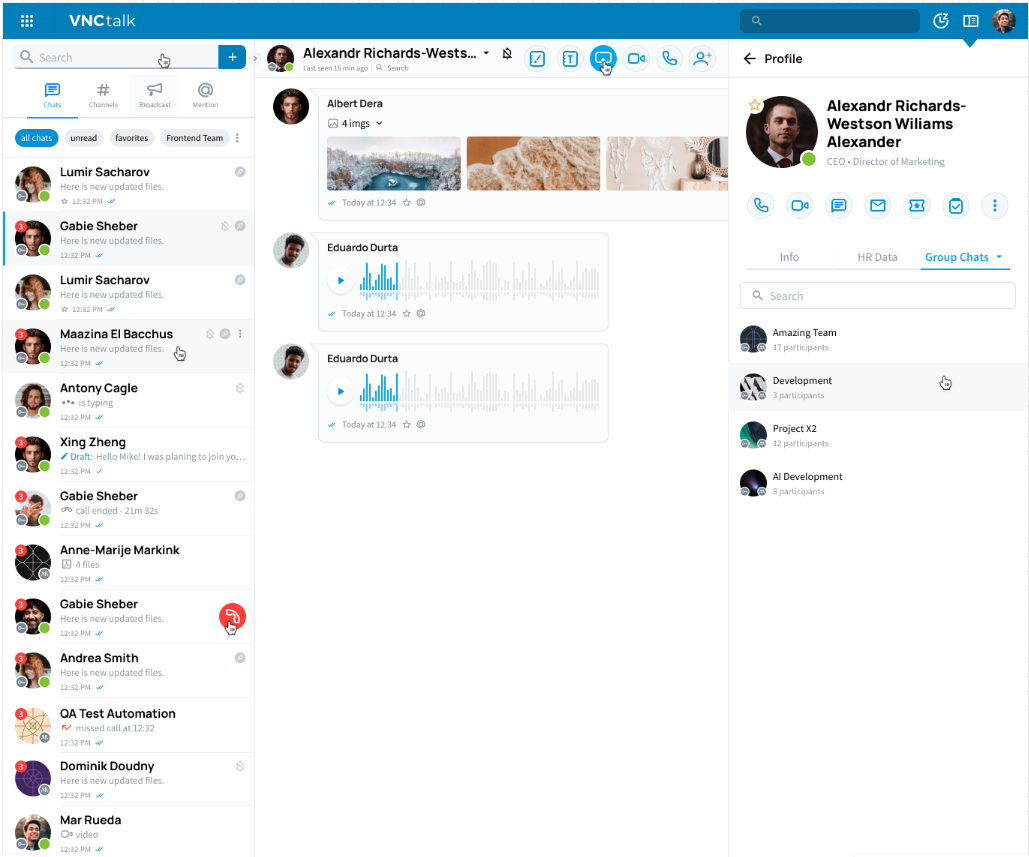
Task: Open dropdown next to Alexandr Richards-Wests name
Action: pyautogui.click(x=486, y=53)
